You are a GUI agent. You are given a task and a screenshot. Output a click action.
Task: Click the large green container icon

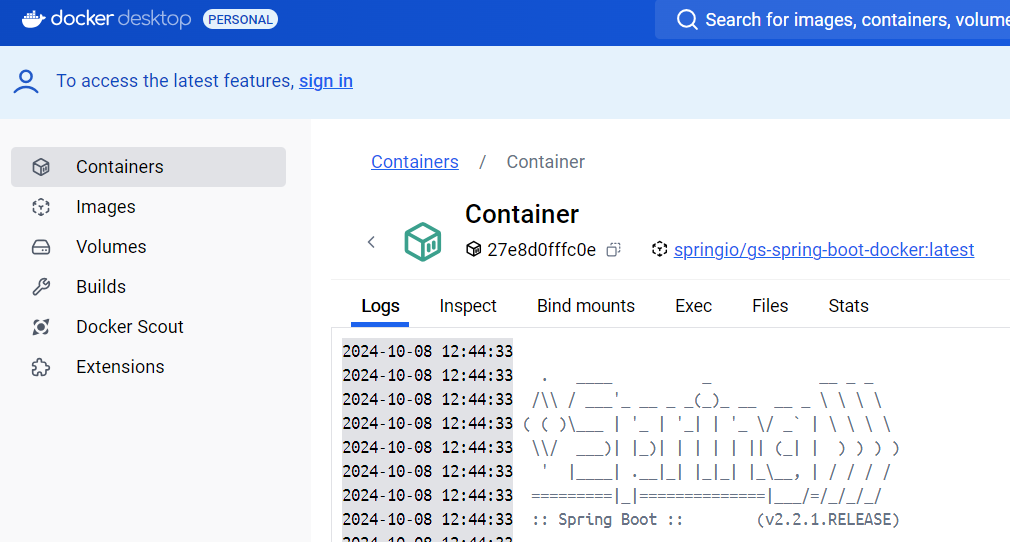[x=423, y=242]
